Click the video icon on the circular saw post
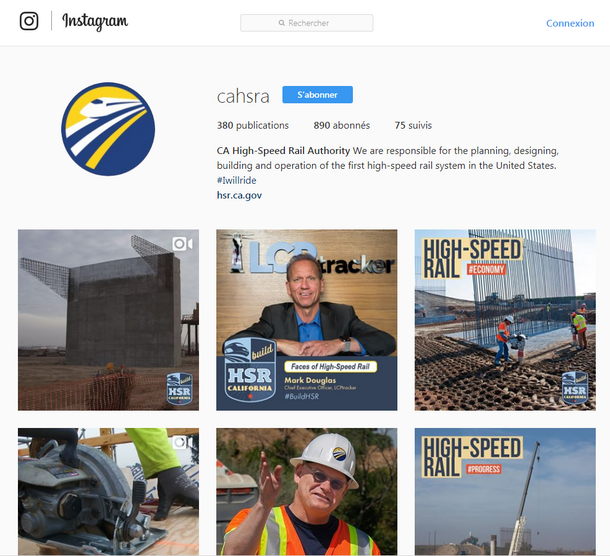Viewport: 610px width, 556px height. click(x=182, y=442)
